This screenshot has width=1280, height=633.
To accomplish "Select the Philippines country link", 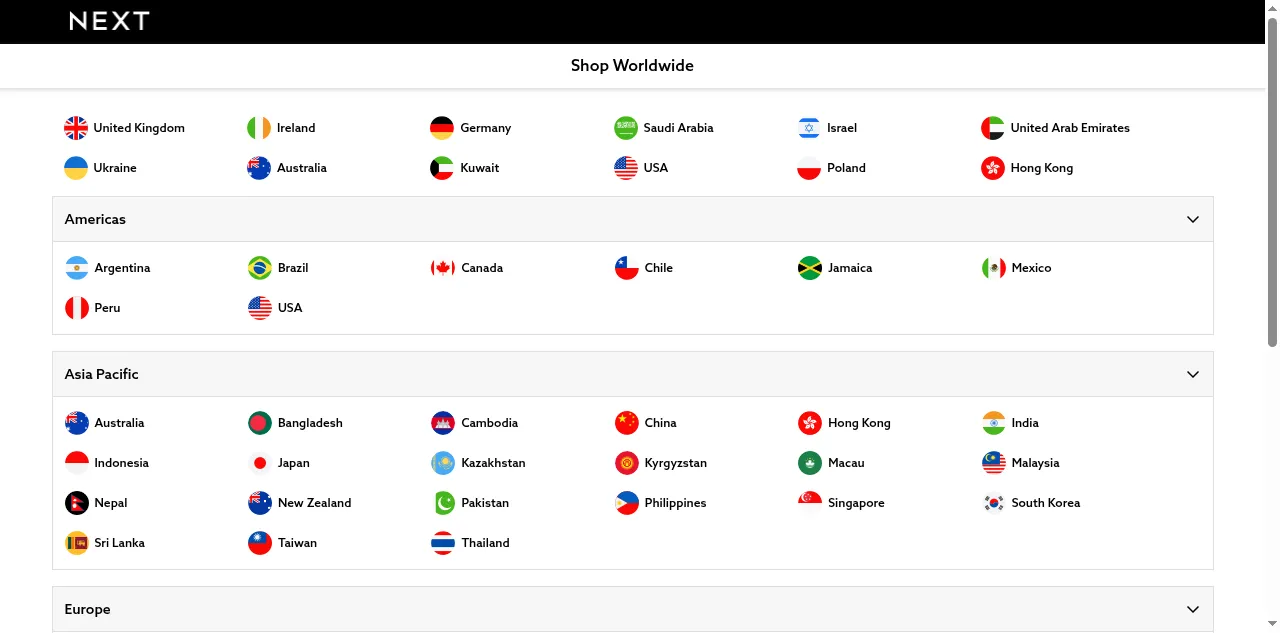I will click(x=675, y=503).
